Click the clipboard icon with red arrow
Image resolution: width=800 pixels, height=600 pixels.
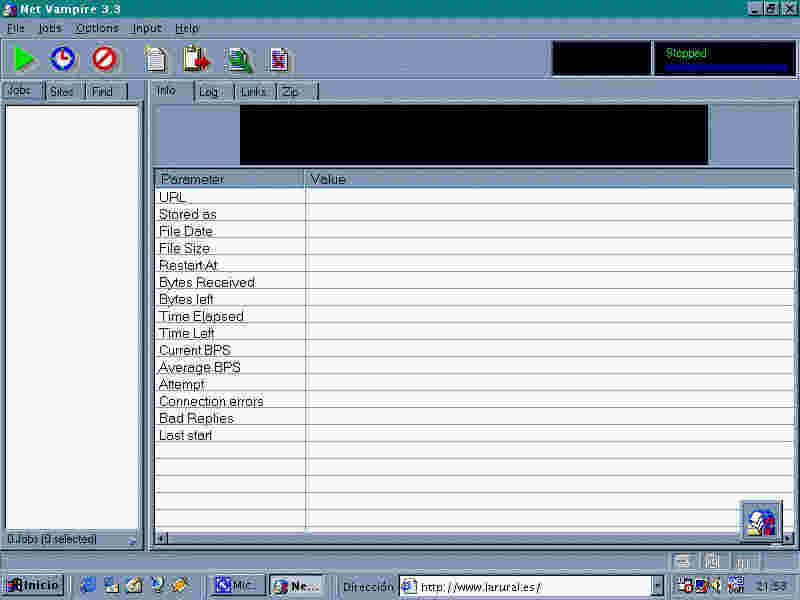[197, 59]
